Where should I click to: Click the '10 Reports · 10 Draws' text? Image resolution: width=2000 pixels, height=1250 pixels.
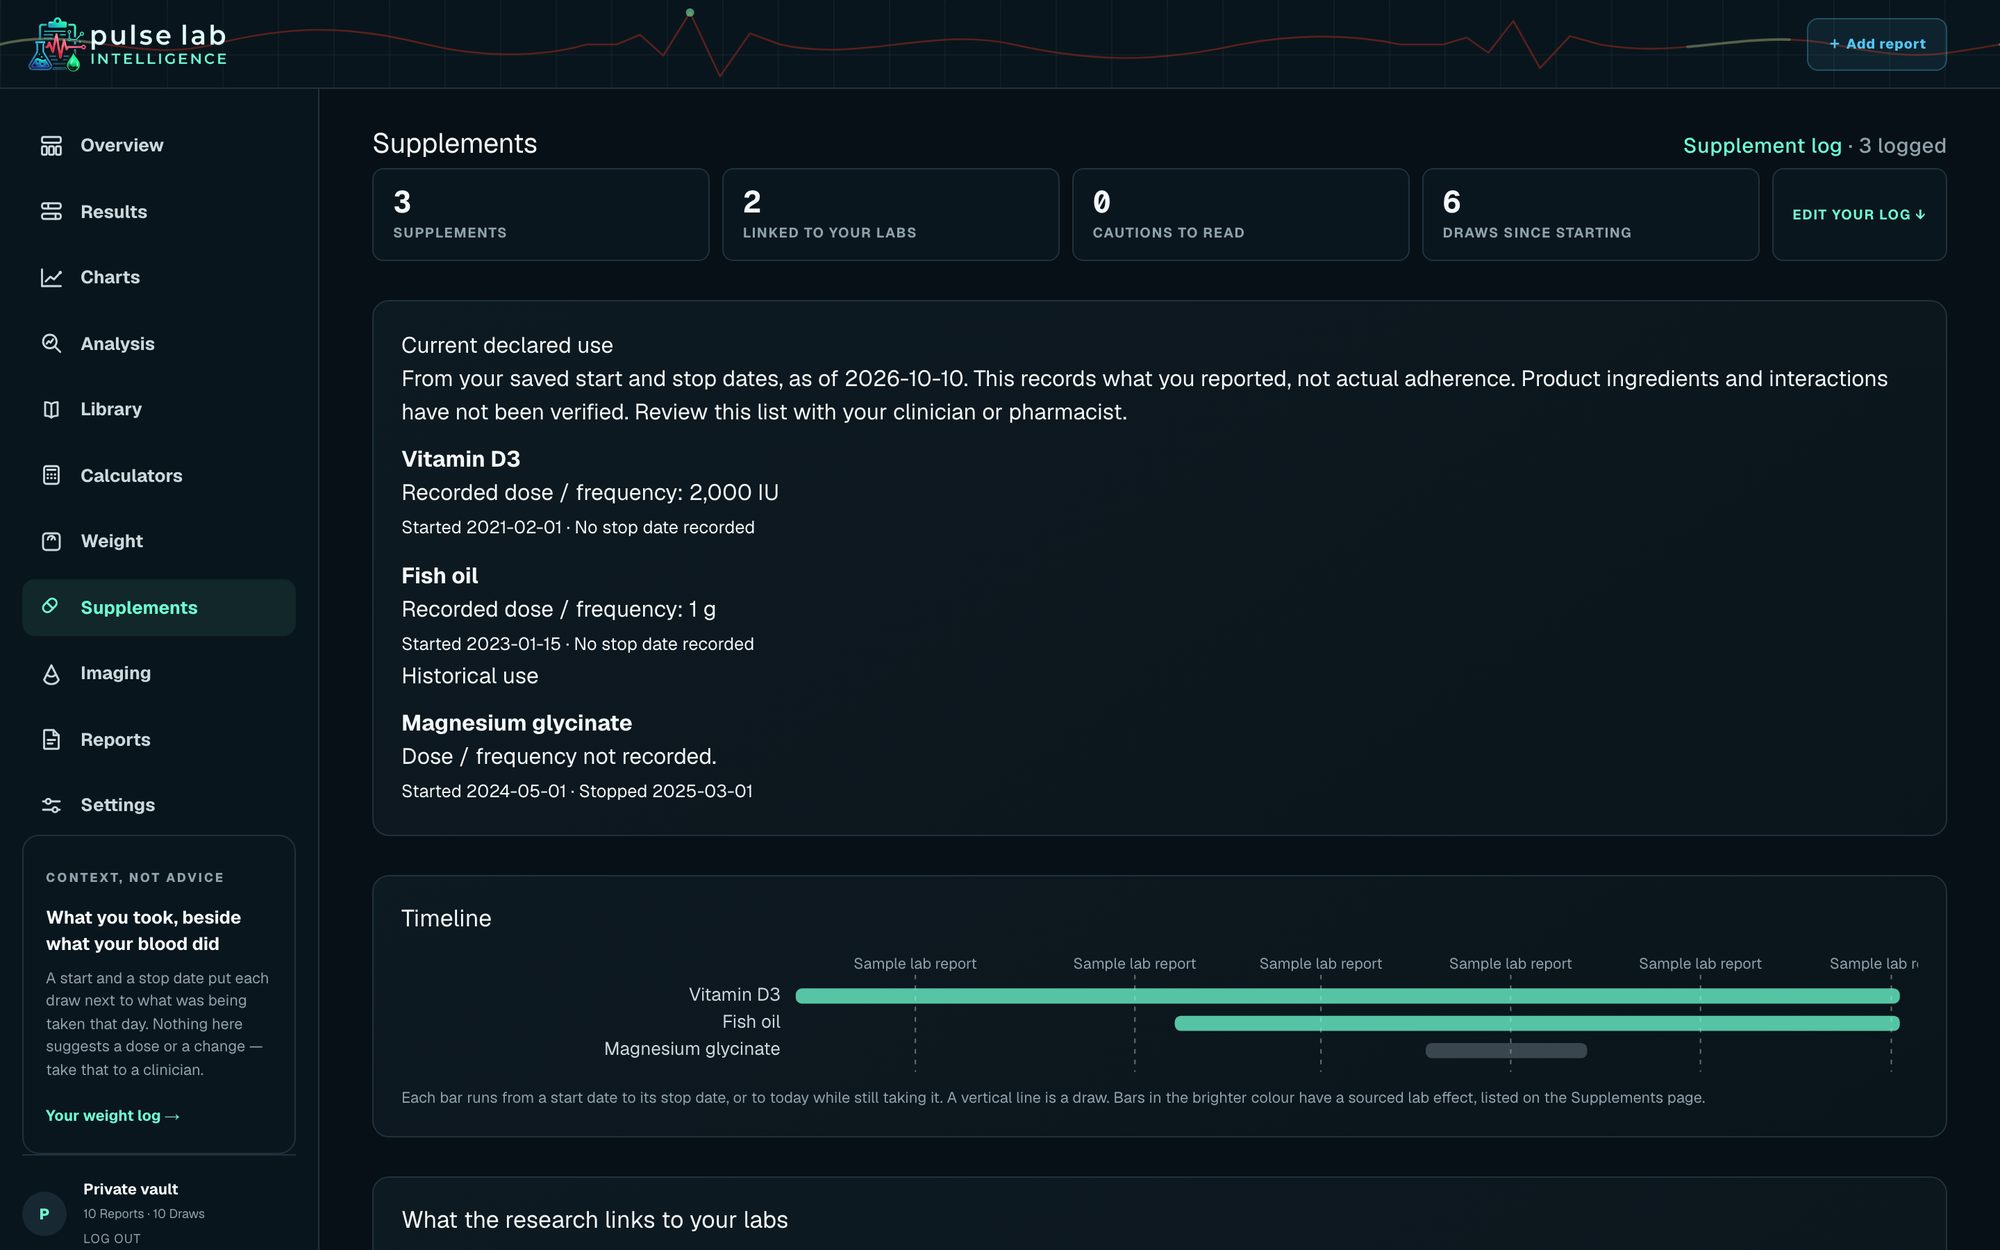coord(144,1214)
